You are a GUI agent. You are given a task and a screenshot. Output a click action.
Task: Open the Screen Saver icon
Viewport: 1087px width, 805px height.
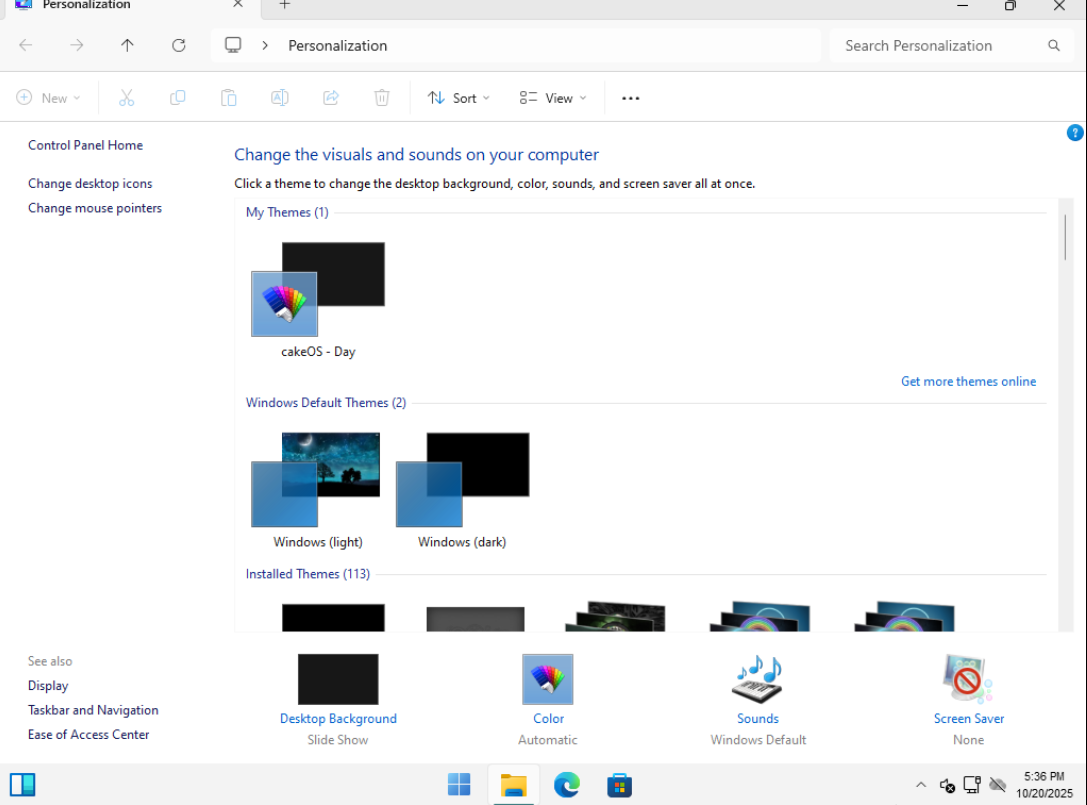coord(967,681)
